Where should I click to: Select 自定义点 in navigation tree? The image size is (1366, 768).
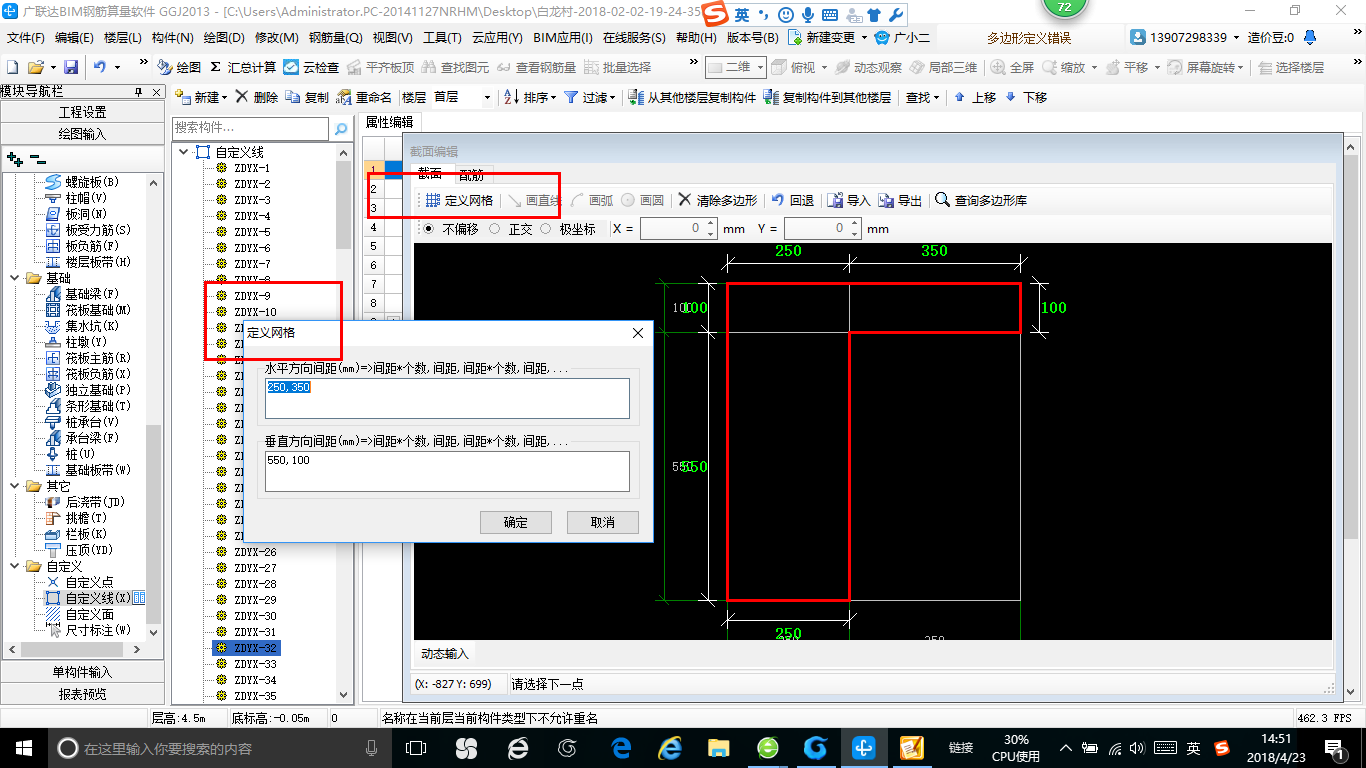tap(89, 582)
